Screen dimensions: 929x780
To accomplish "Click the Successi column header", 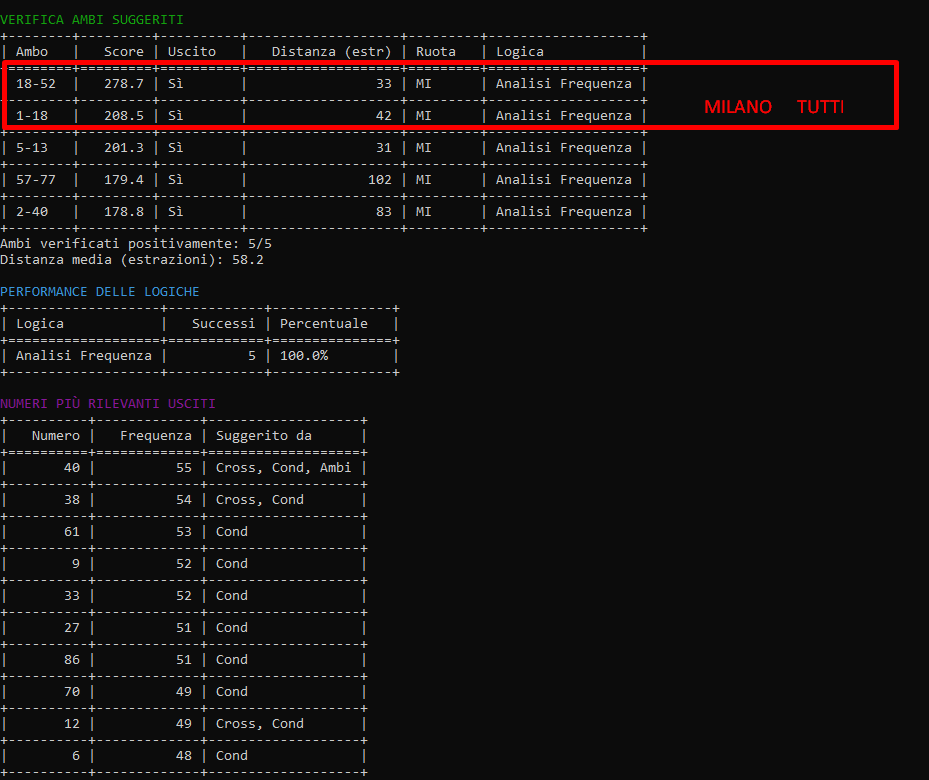I will 224,323.
